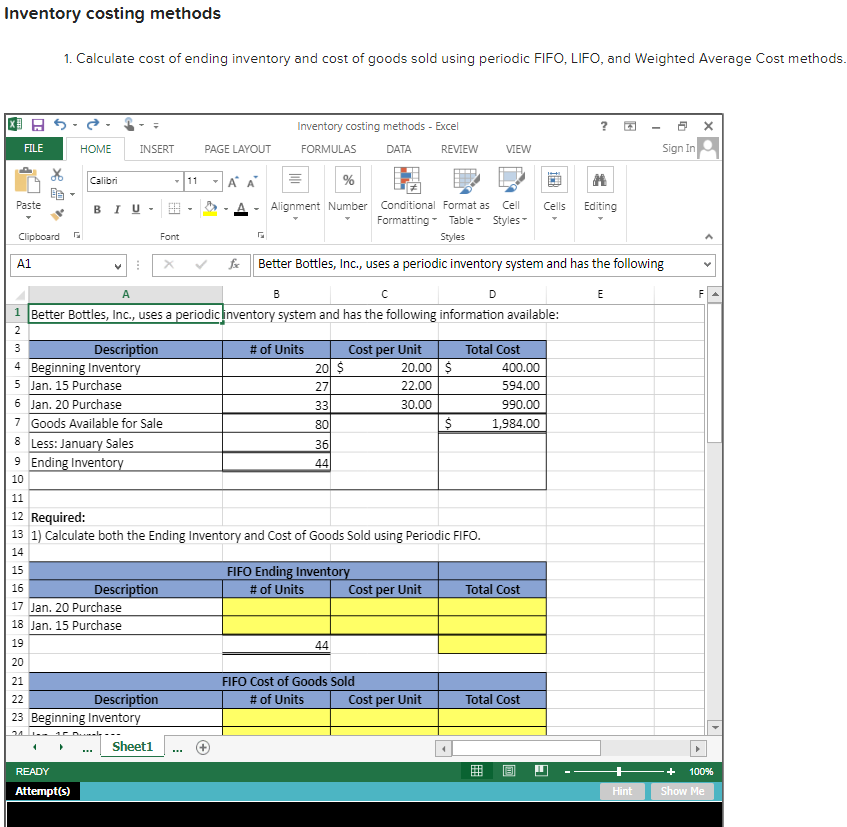
Task: Click the Show Me button
Action: tap(683, 790)
